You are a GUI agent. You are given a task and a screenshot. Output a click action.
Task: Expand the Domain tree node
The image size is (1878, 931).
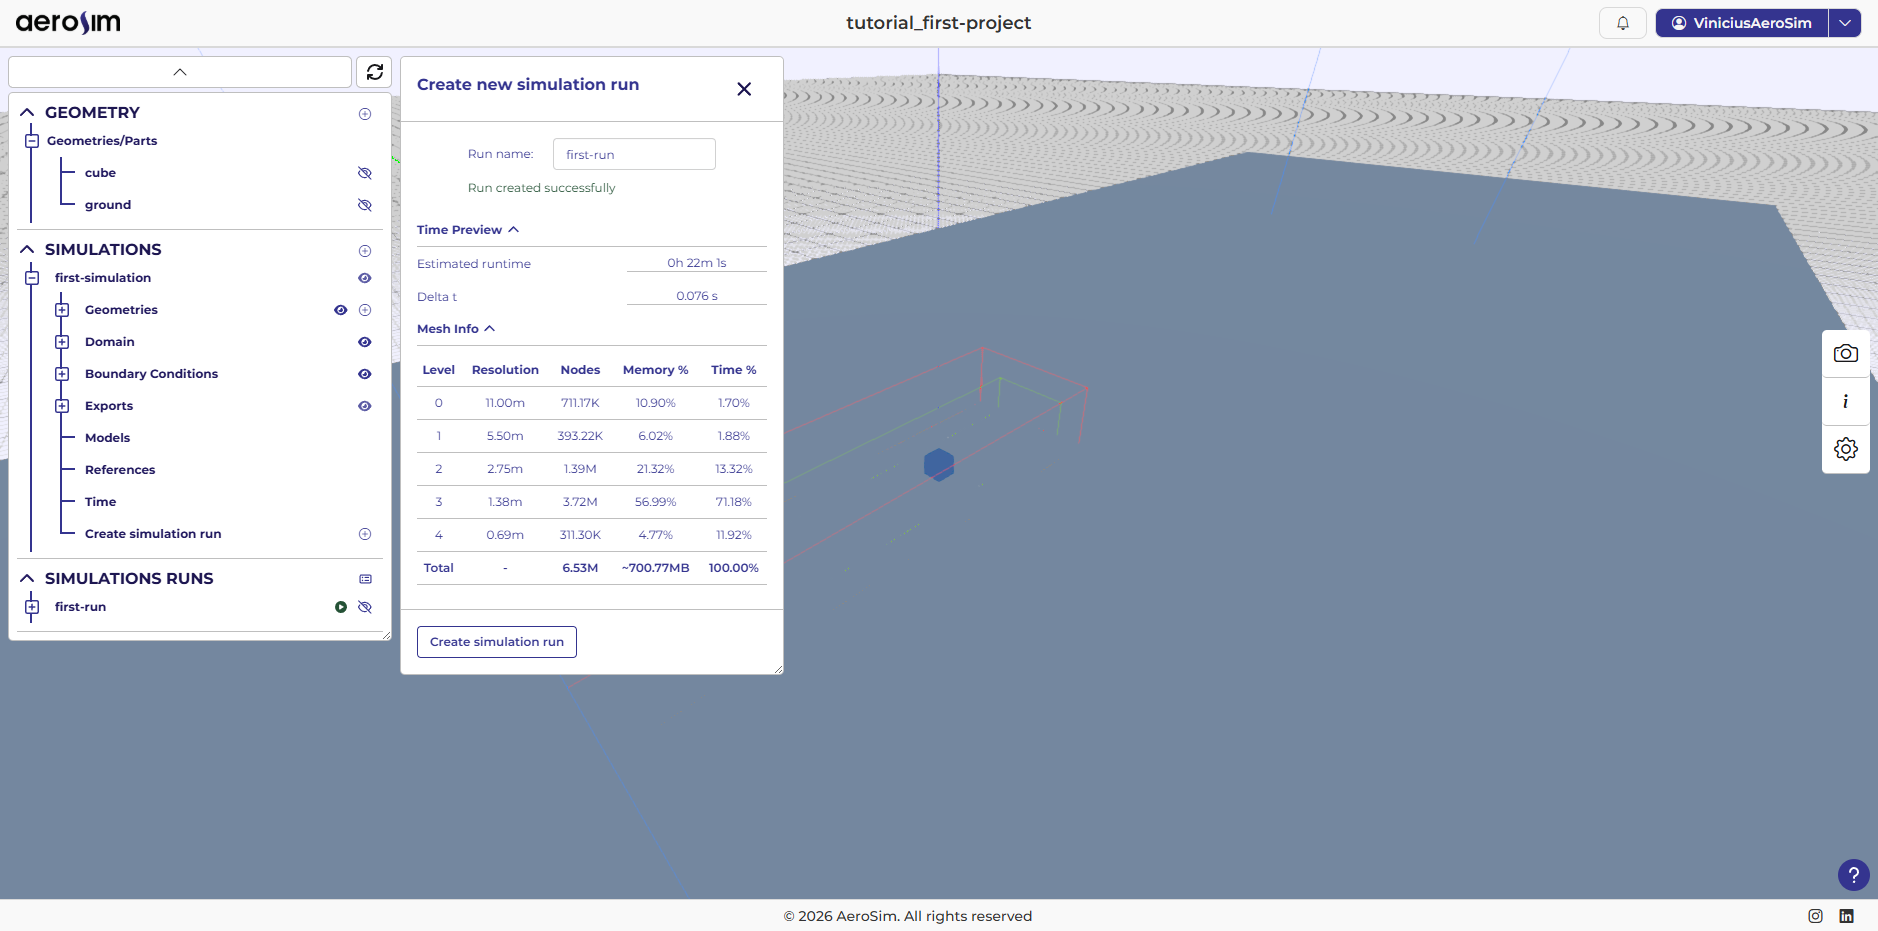pos(62,342)
